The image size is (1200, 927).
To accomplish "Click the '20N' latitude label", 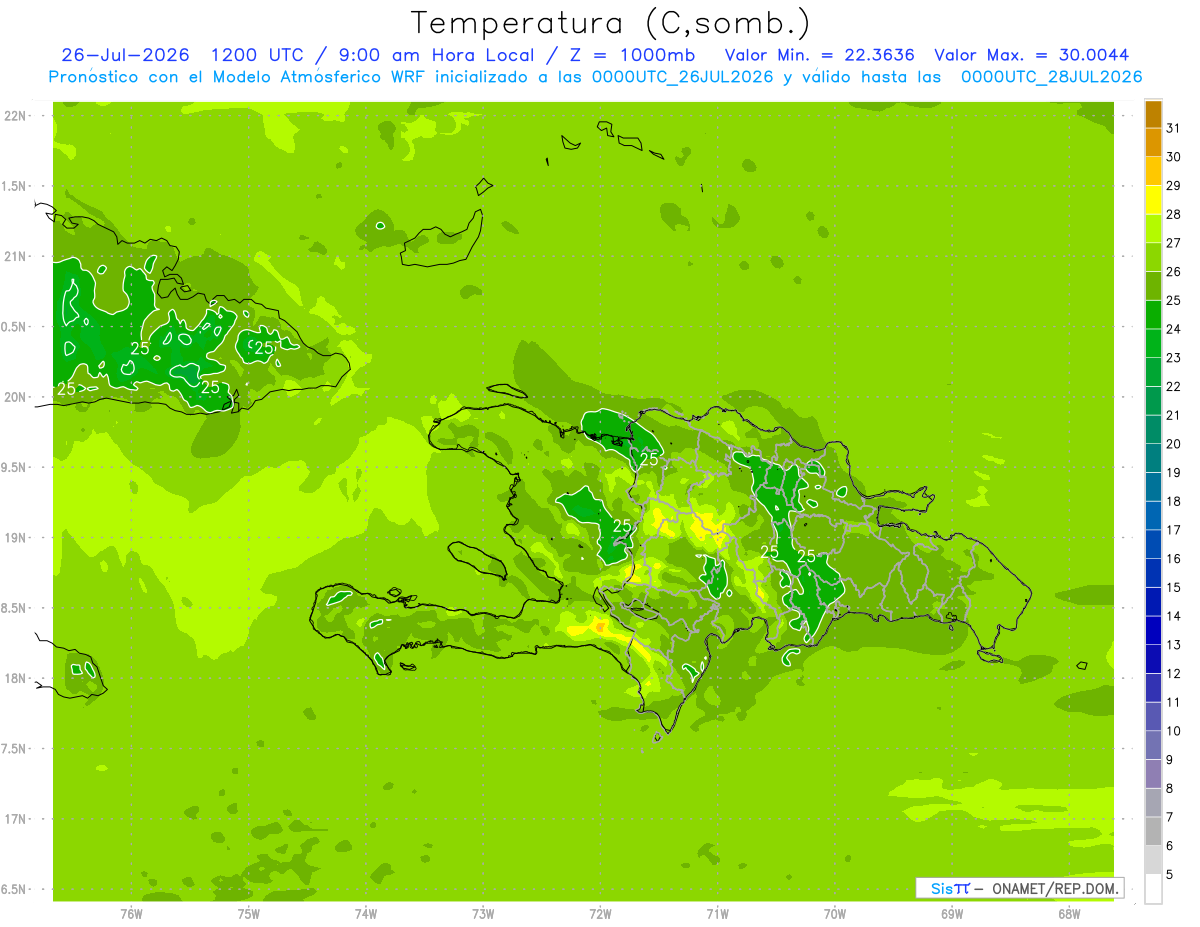I will pyautogui.click(x=16, y=398).
